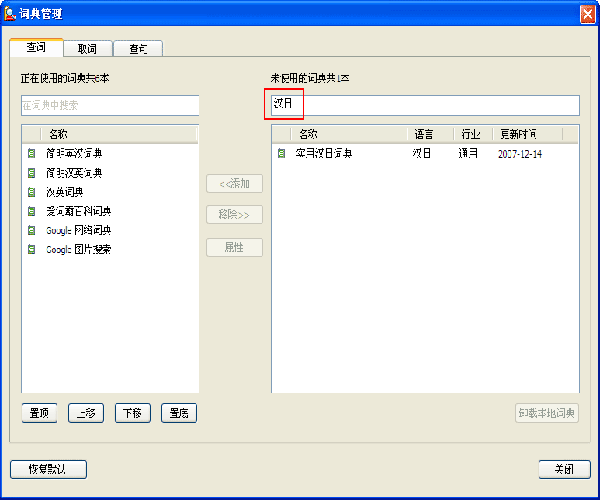Click the 上移 button
600x500 pixels.
click(x=86, y=413)
